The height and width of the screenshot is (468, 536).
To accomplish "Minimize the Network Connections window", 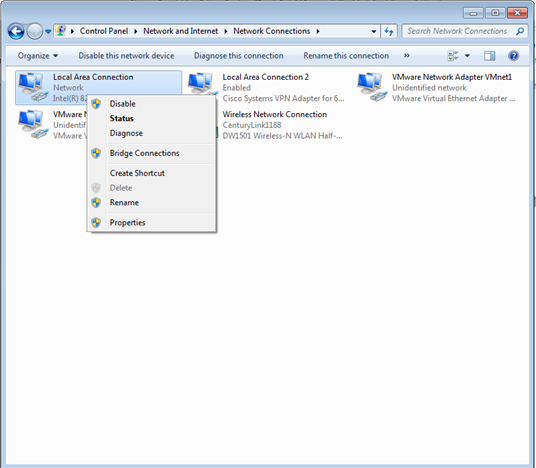I will coord(473,13).
